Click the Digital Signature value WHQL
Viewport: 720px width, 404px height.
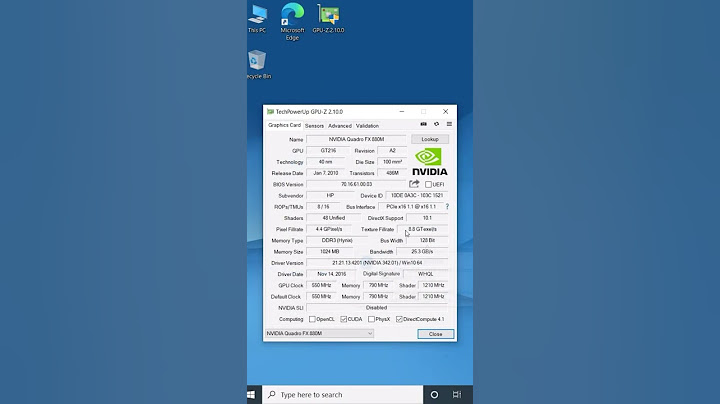425,274
